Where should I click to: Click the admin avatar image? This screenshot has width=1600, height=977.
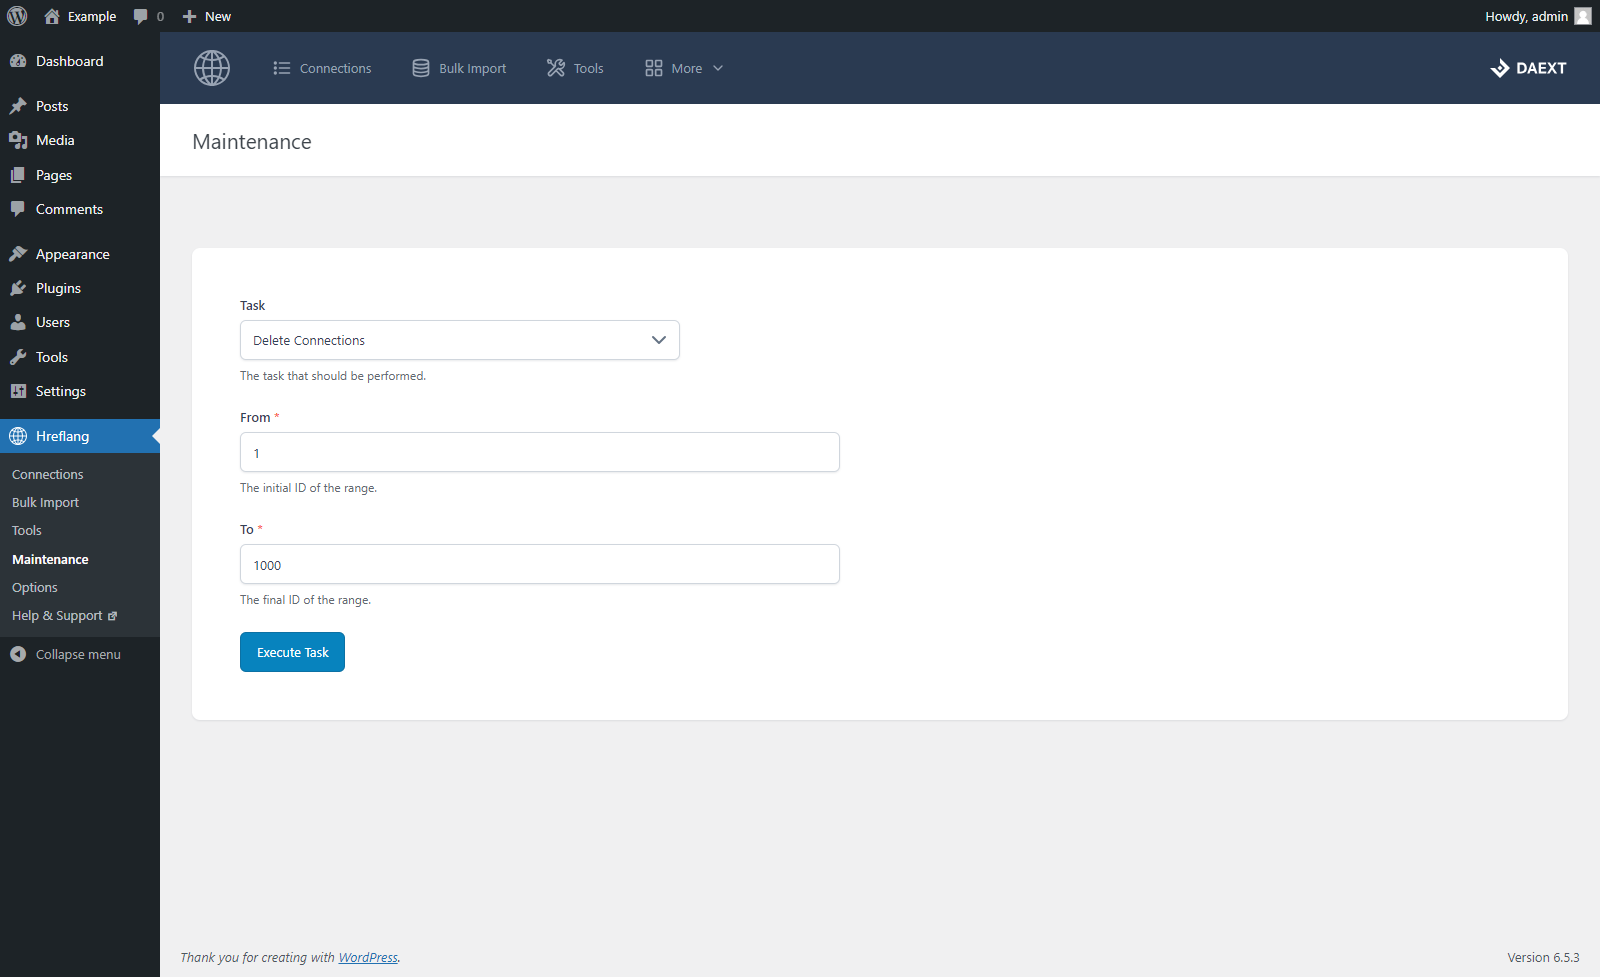pos(1583,16)
